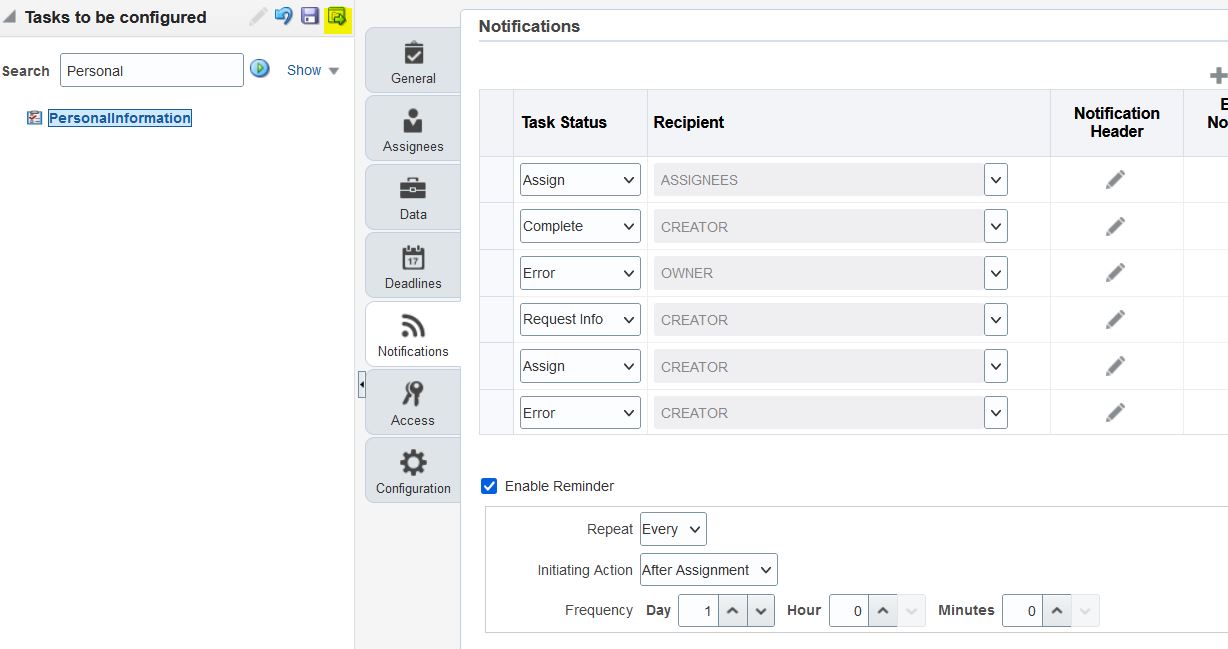Edit notification header for the Complete row
1228x649 pixels.
(1116, 226)
